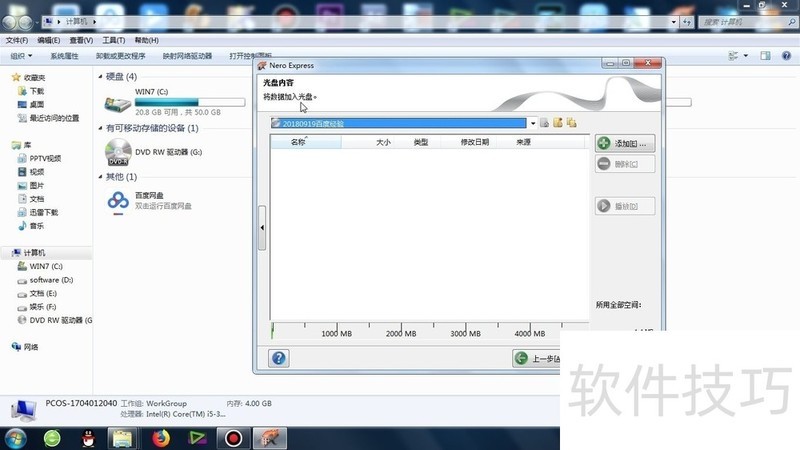Select the WIN7 (C:) hard drive

pos(118,101)
